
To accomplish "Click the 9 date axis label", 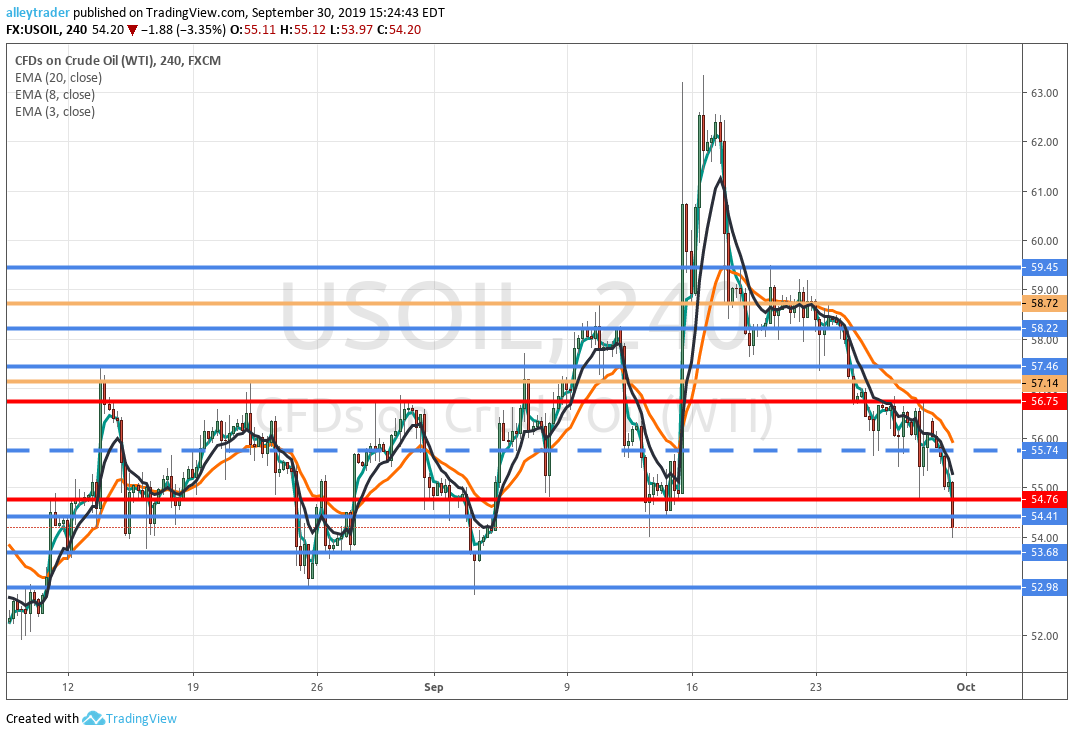I will tap(567, 687).
